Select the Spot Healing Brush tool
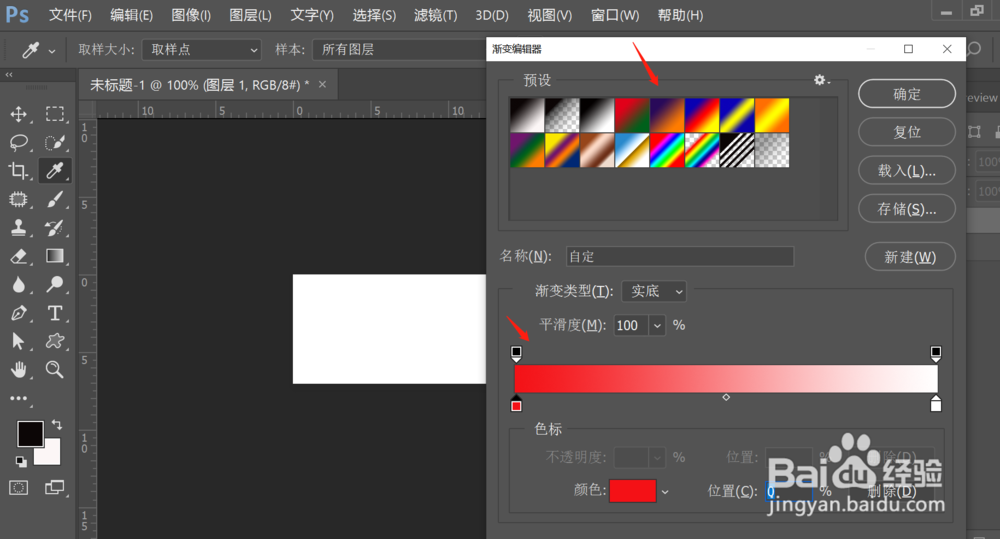The width and height of the screenshot is (1000, 539). point(18,199)
